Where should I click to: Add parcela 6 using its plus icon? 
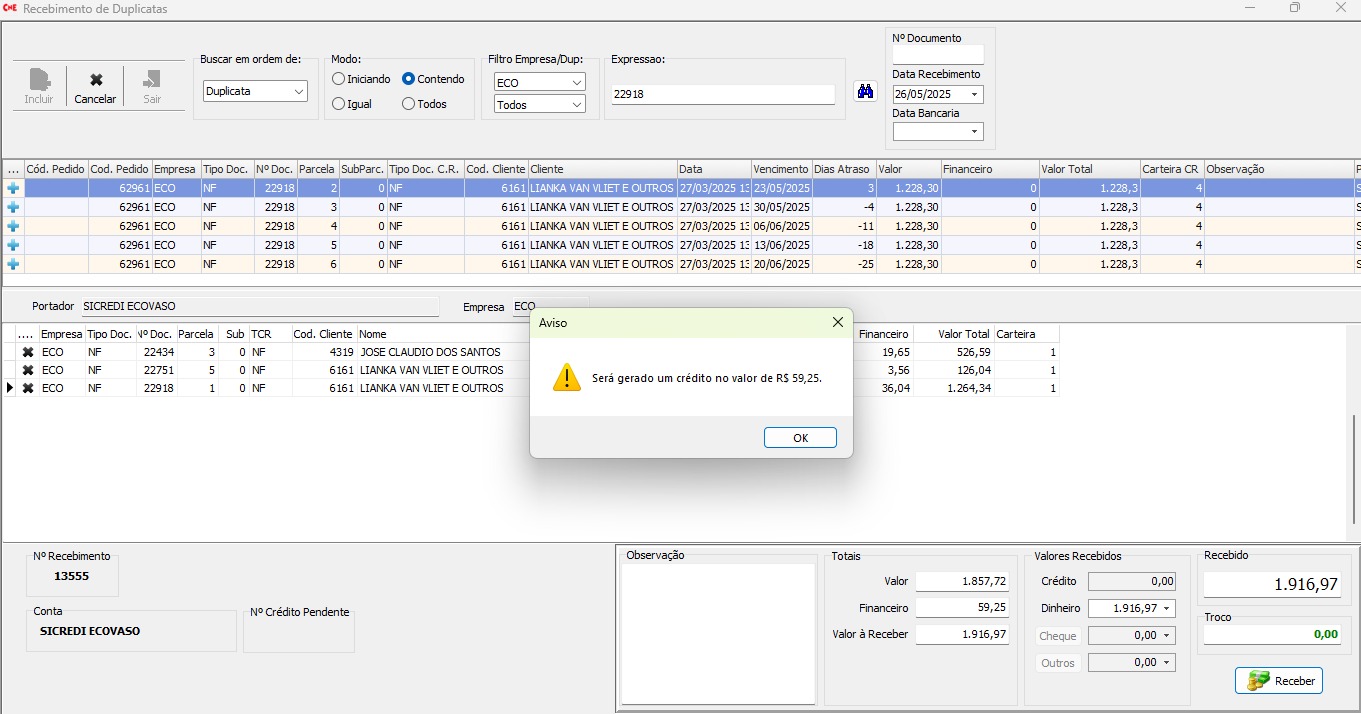tap(14, 264)
